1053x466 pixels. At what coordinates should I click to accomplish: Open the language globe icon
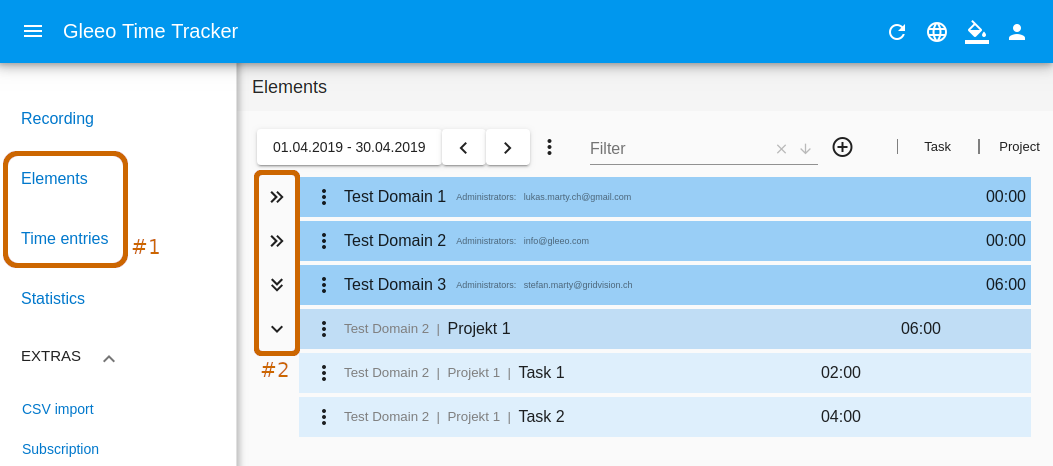[937, 32]
